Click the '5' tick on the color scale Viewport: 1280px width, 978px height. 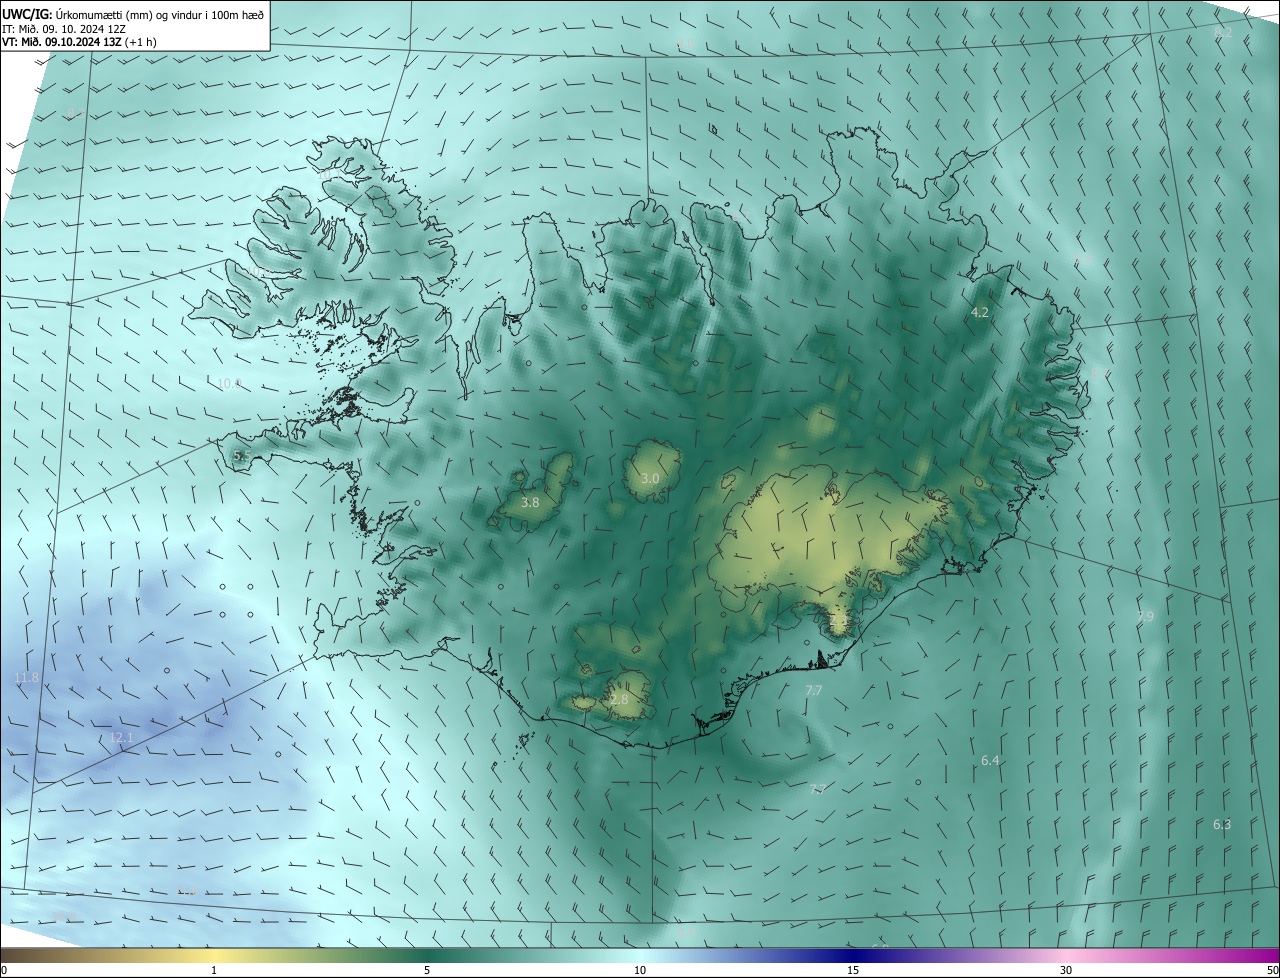pos(427,970)
